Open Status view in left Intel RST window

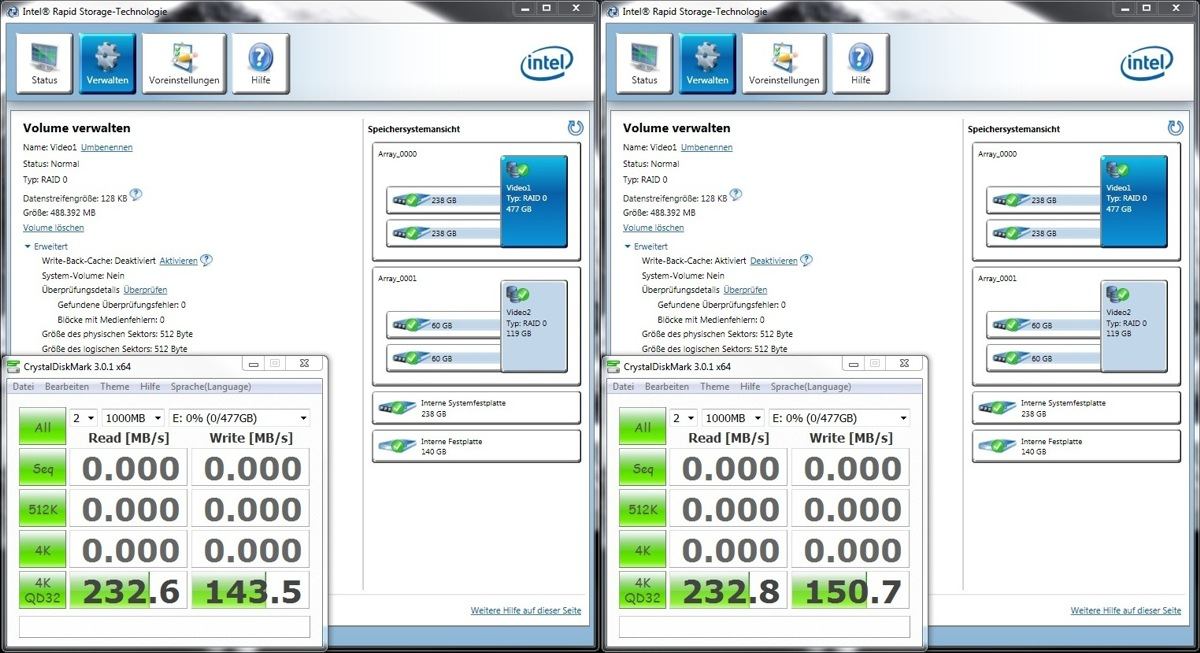(x=44, y=64)
